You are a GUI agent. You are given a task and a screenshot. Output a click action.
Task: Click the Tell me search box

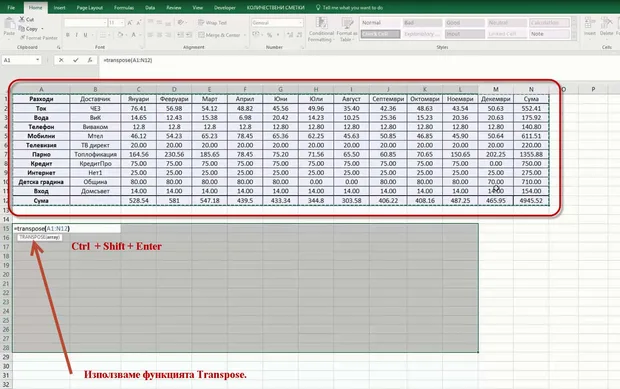pos(350,8)
